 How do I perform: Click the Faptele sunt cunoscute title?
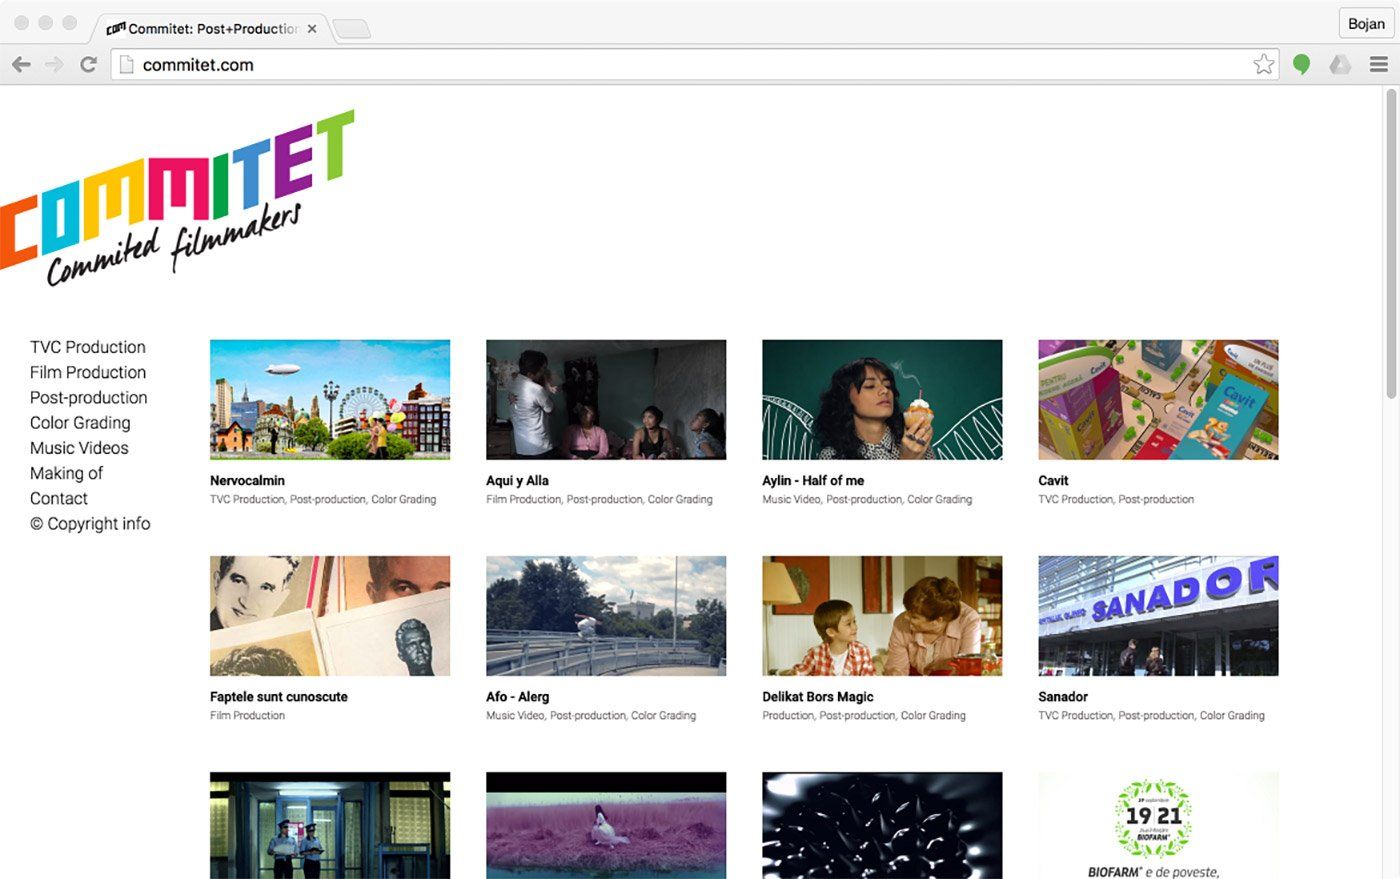point(279,697)
